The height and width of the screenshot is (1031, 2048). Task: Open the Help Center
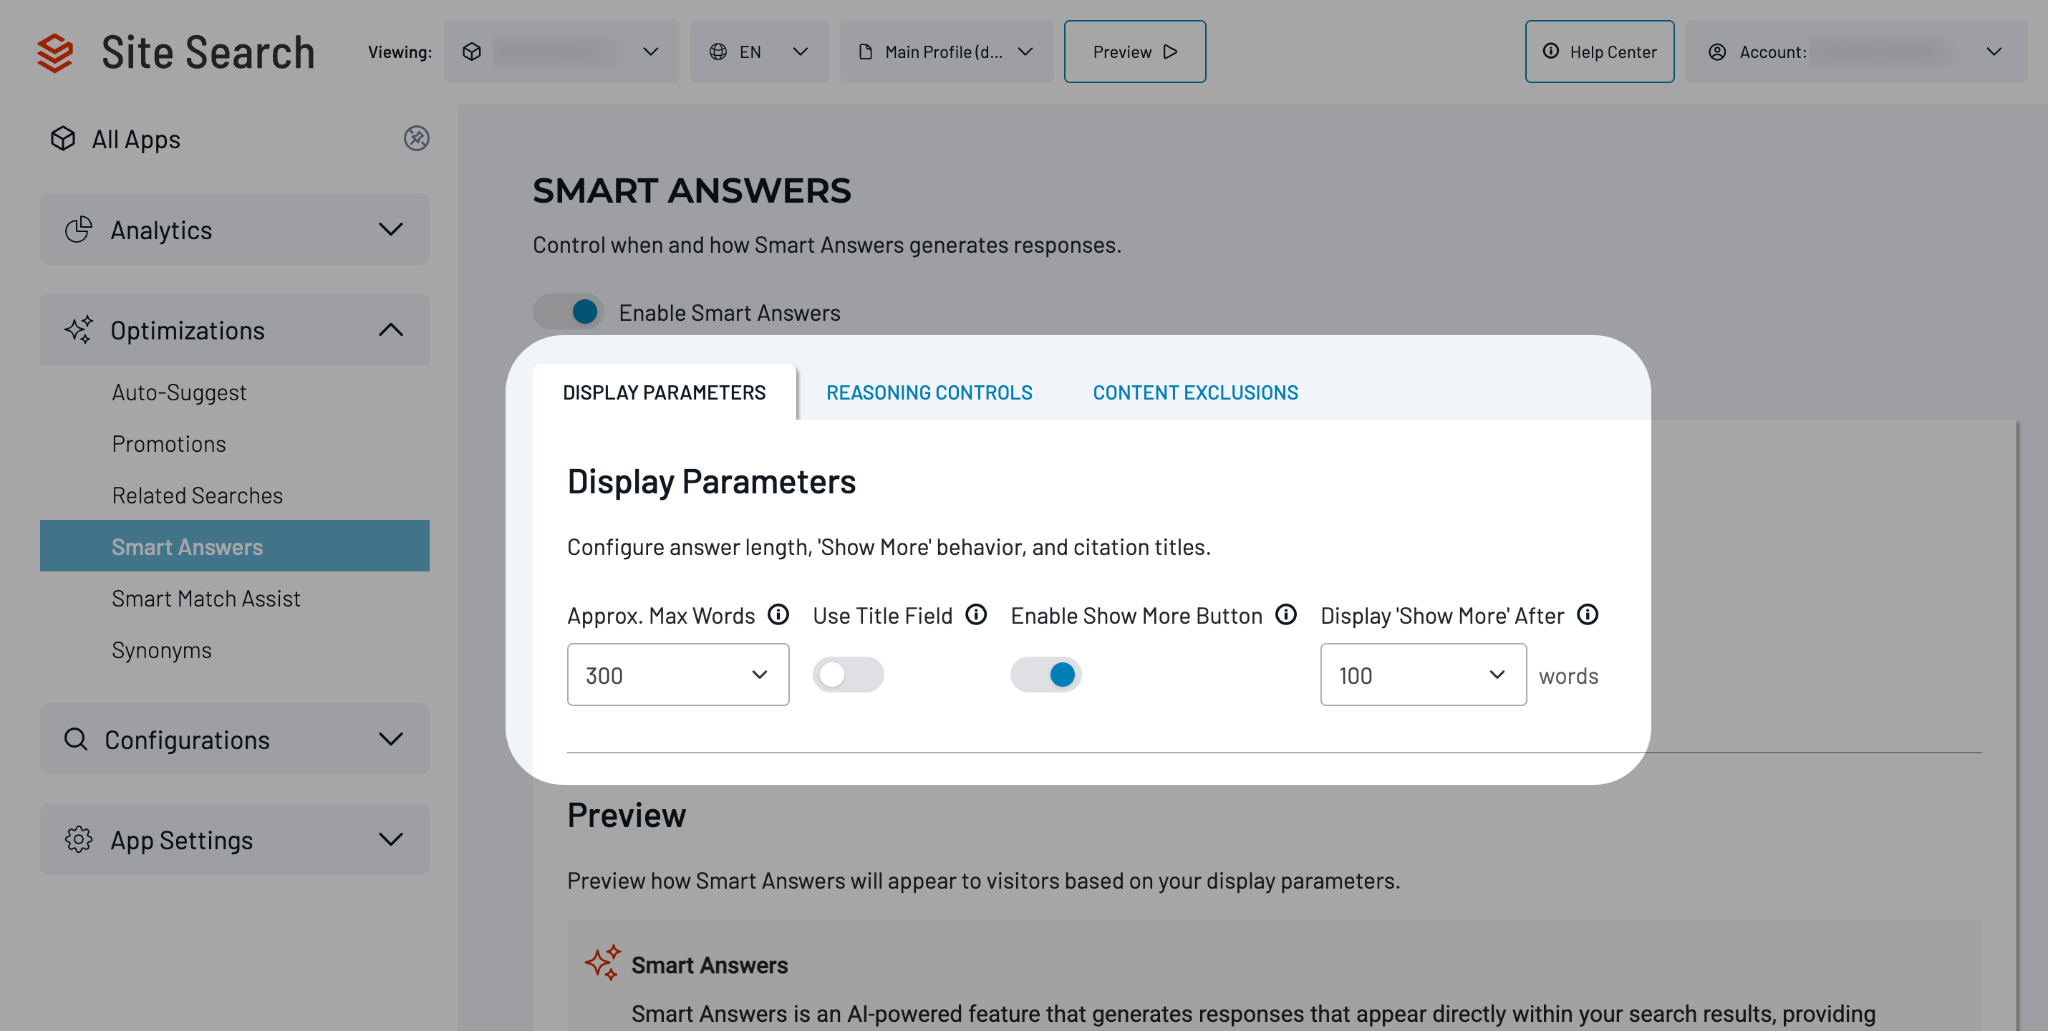(x=1600, y=52)
